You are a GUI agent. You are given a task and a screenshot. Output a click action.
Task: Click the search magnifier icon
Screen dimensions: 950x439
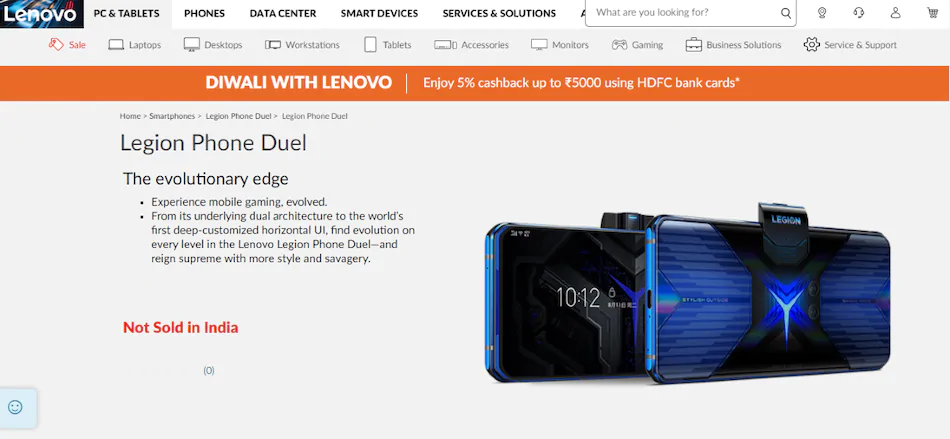click(785, 13)
